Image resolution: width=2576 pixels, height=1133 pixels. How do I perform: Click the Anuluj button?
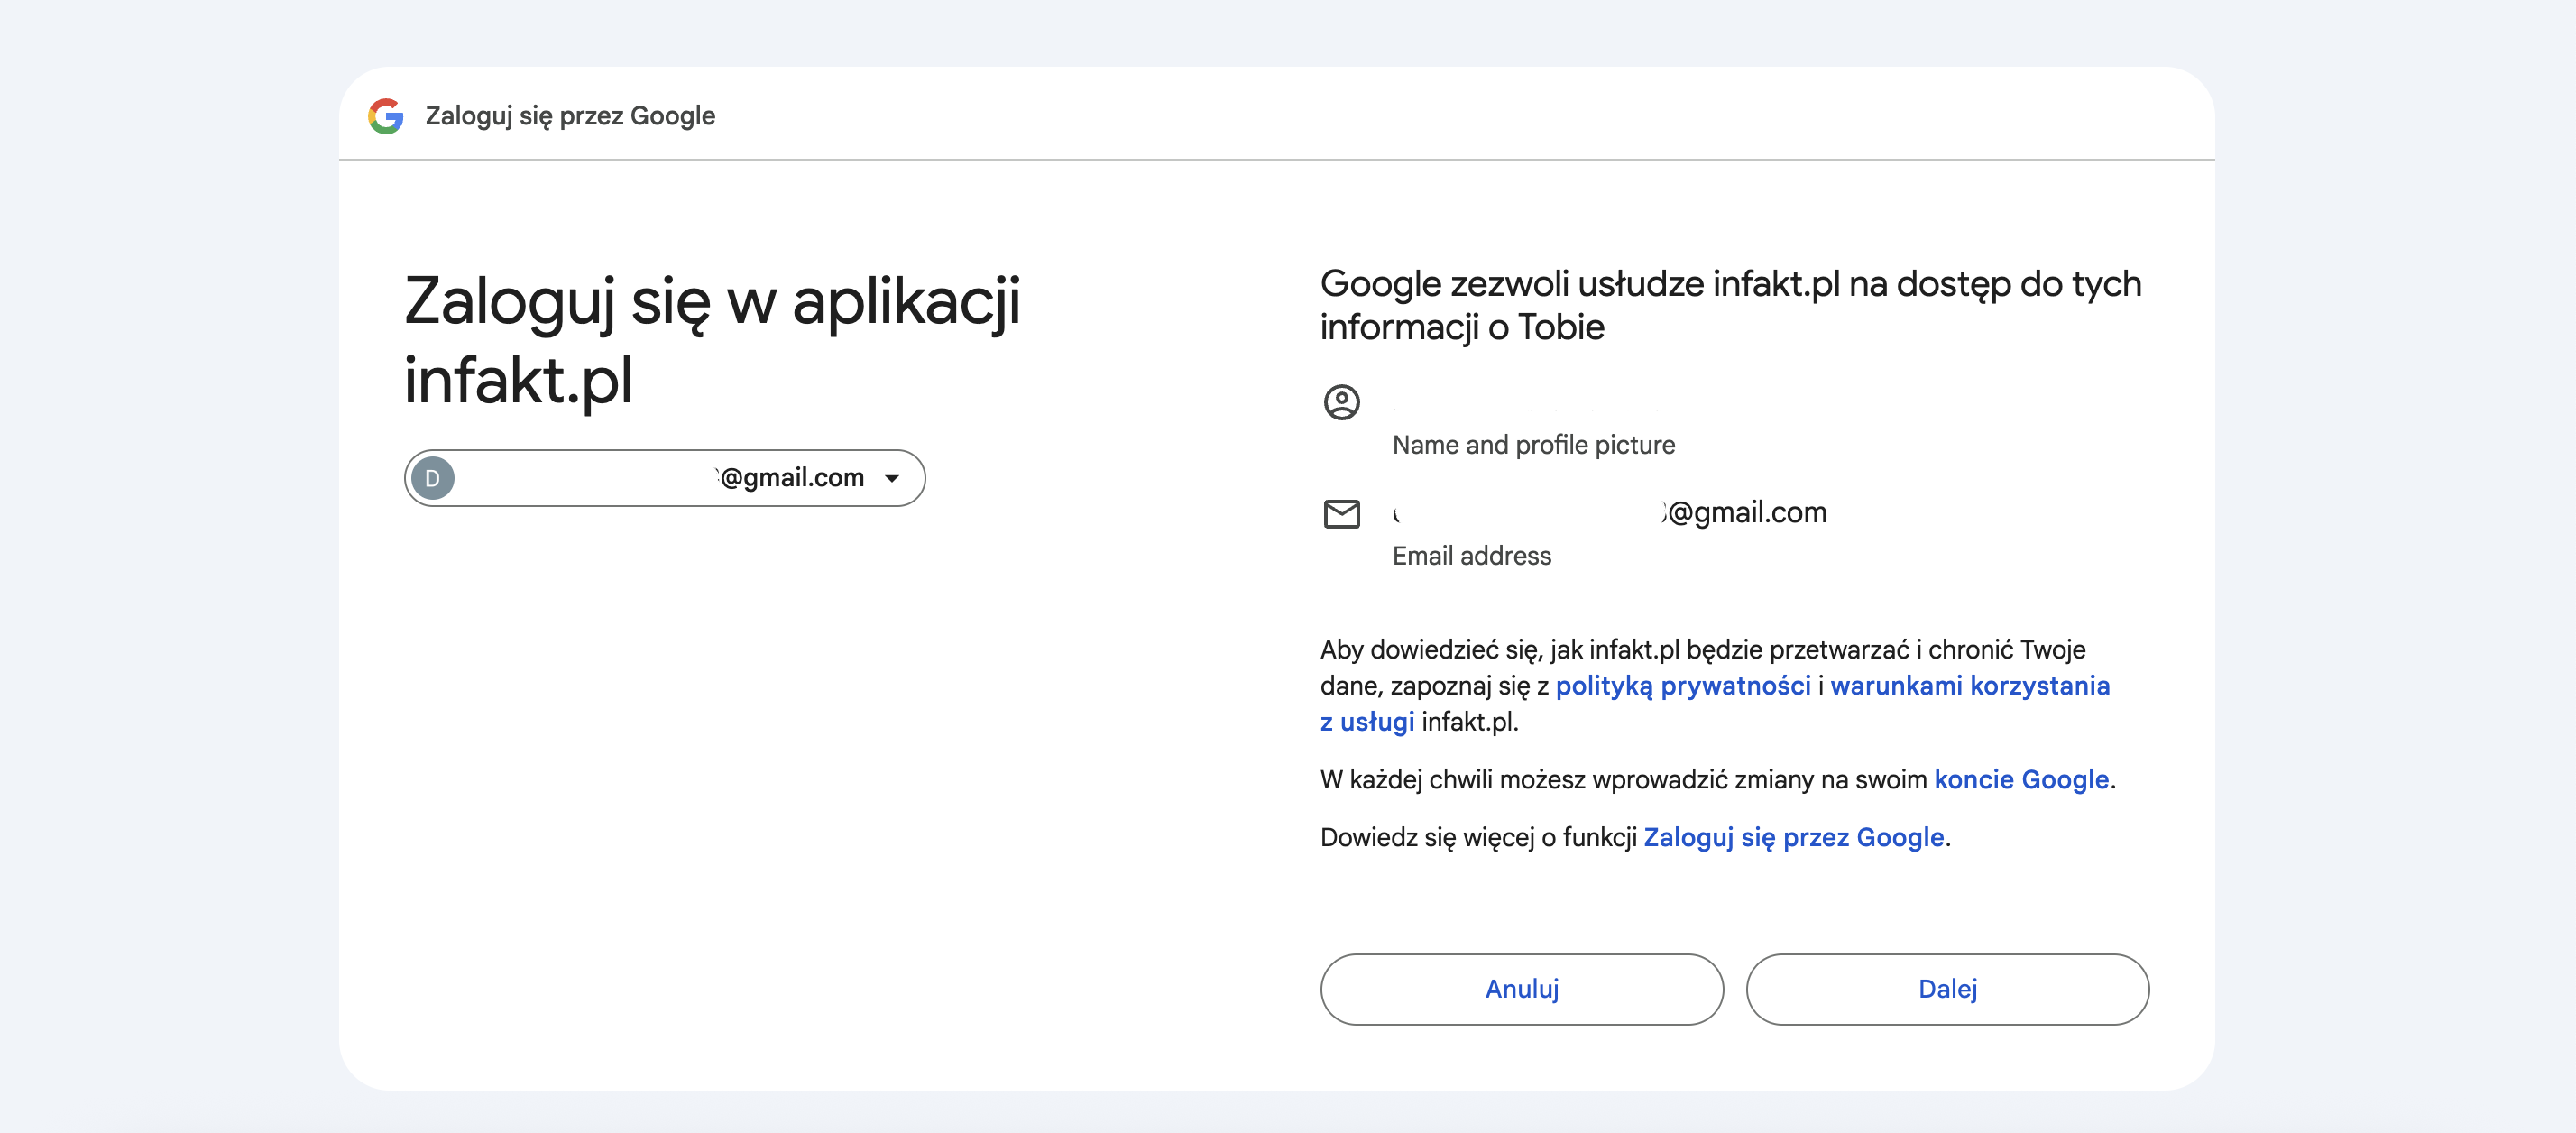point(1521,989)
